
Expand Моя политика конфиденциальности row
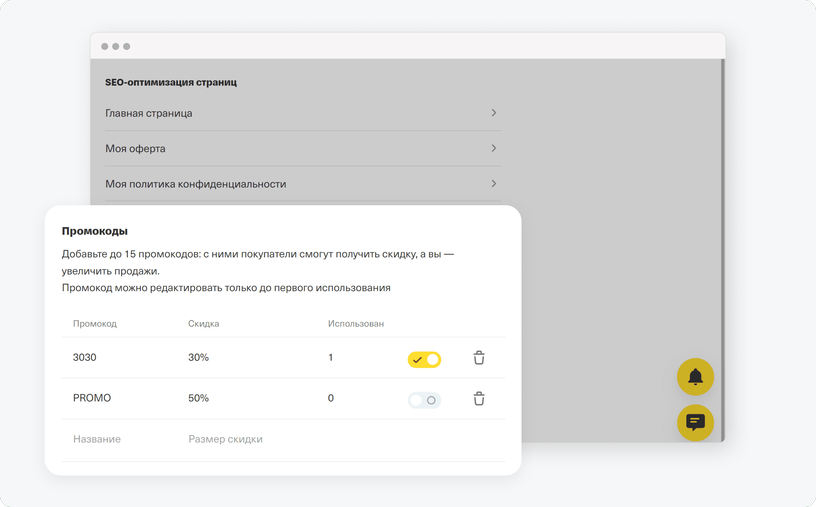[303, 184]
